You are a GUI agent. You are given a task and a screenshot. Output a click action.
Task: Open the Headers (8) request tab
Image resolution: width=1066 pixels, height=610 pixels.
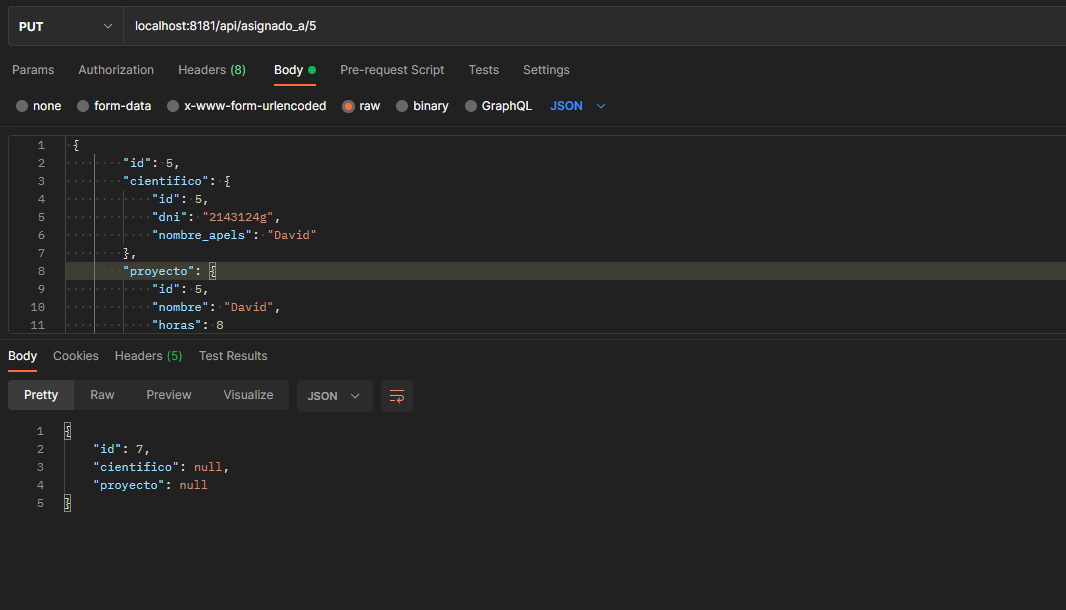coord(211,70)
